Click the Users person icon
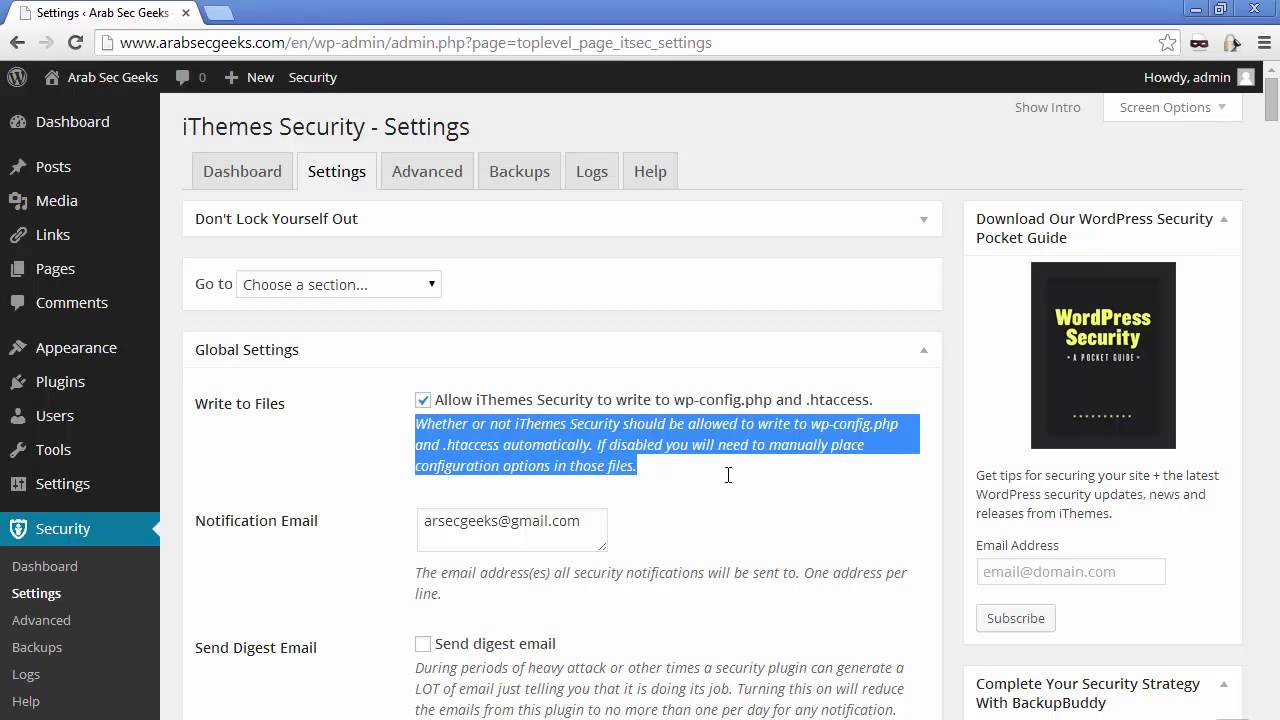 click(18, 415)
